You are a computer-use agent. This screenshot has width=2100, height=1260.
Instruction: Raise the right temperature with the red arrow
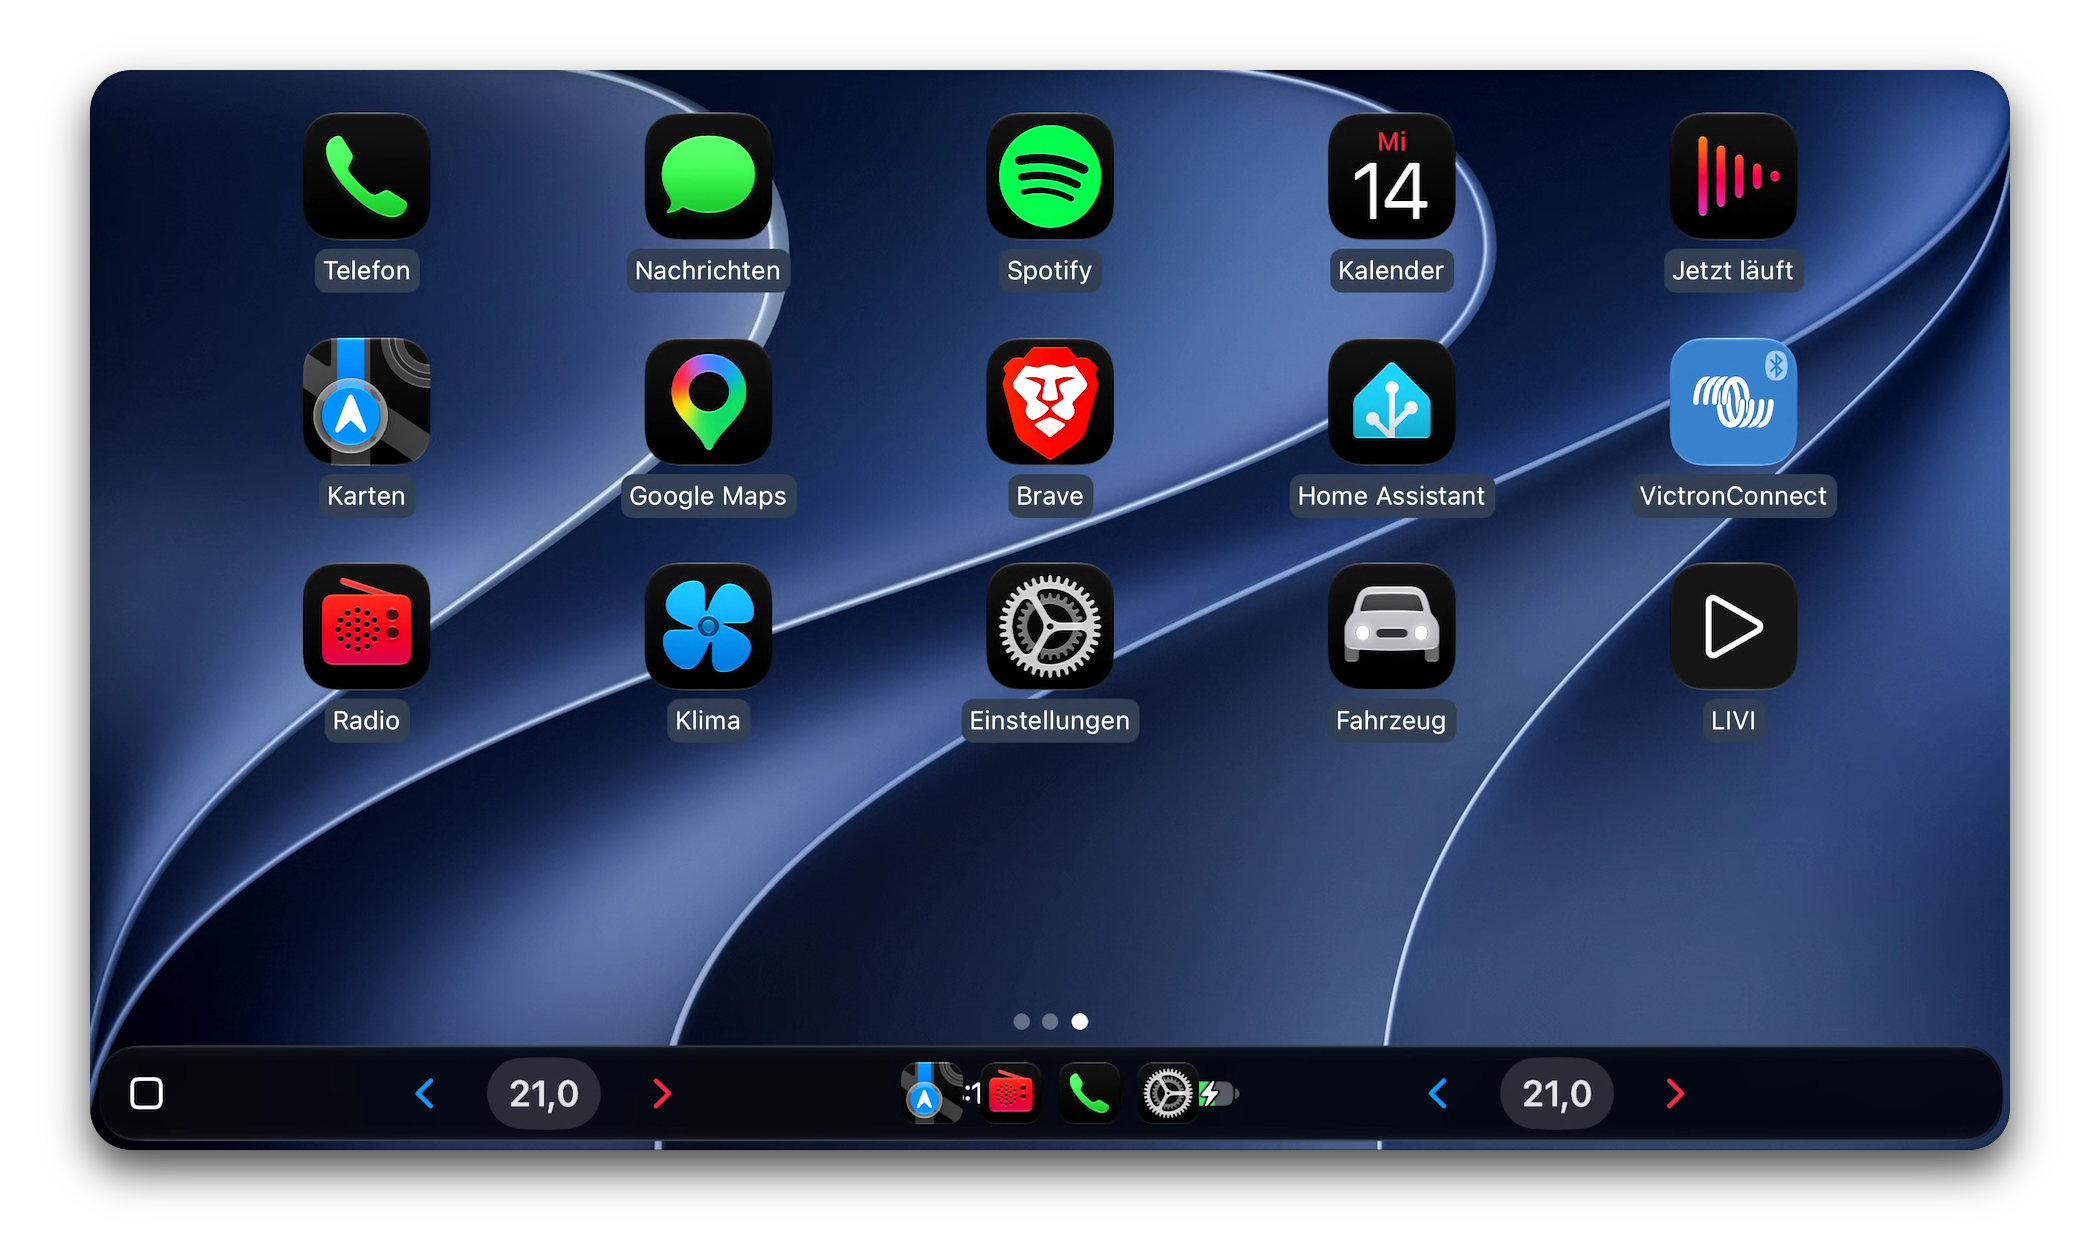(1676, 1094)
